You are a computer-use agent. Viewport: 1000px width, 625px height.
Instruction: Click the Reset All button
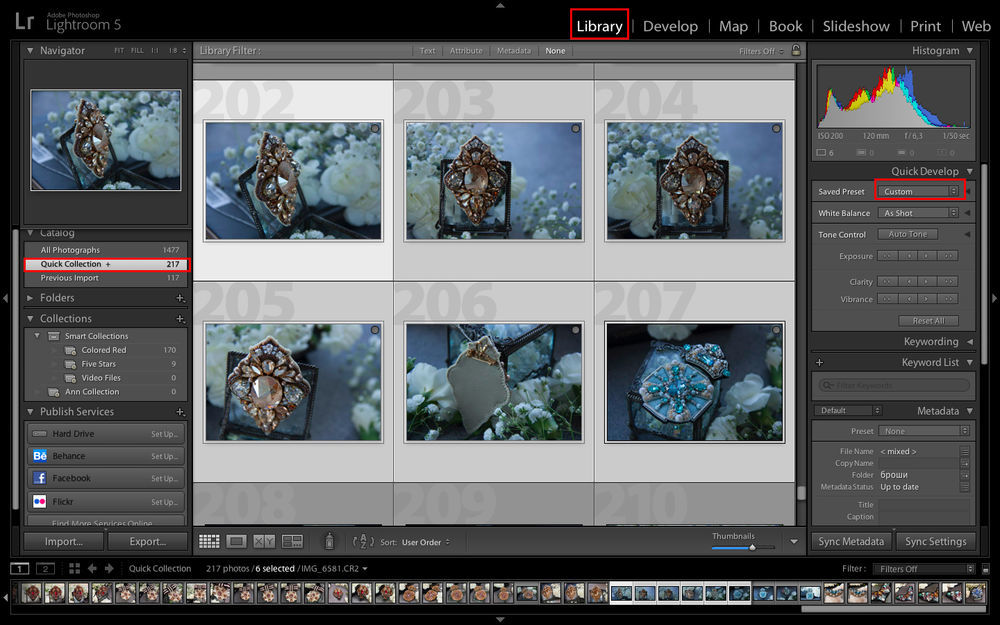point(929,321)
